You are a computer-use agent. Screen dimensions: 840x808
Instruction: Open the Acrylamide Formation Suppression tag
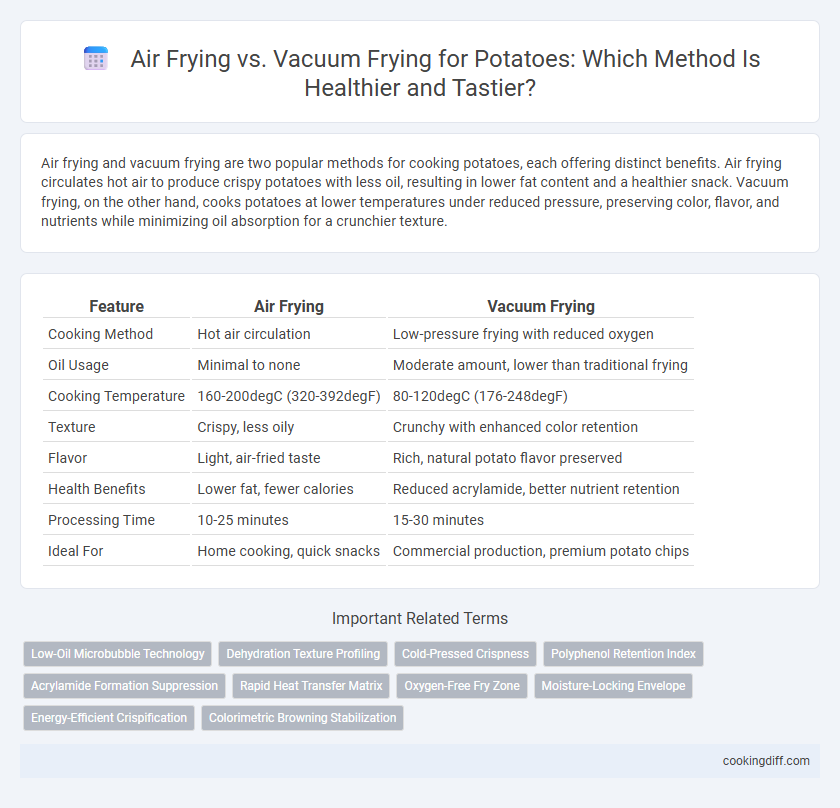124,686
